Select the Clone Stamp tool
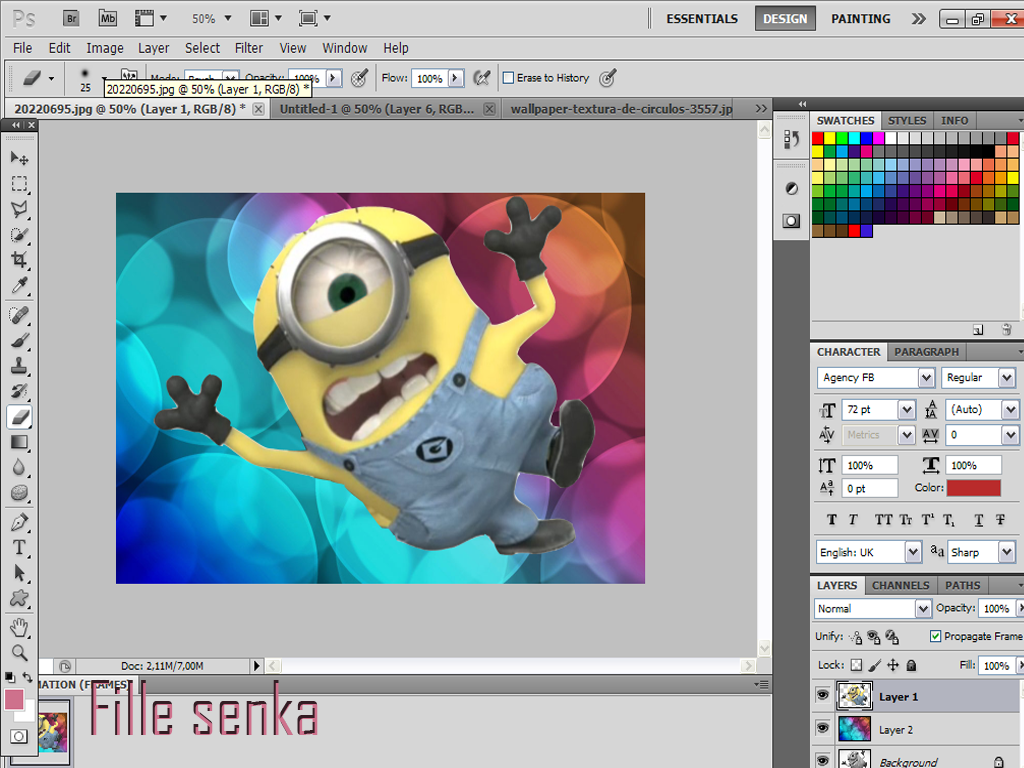The image size is (1024, 768). (x=19, y=366)
